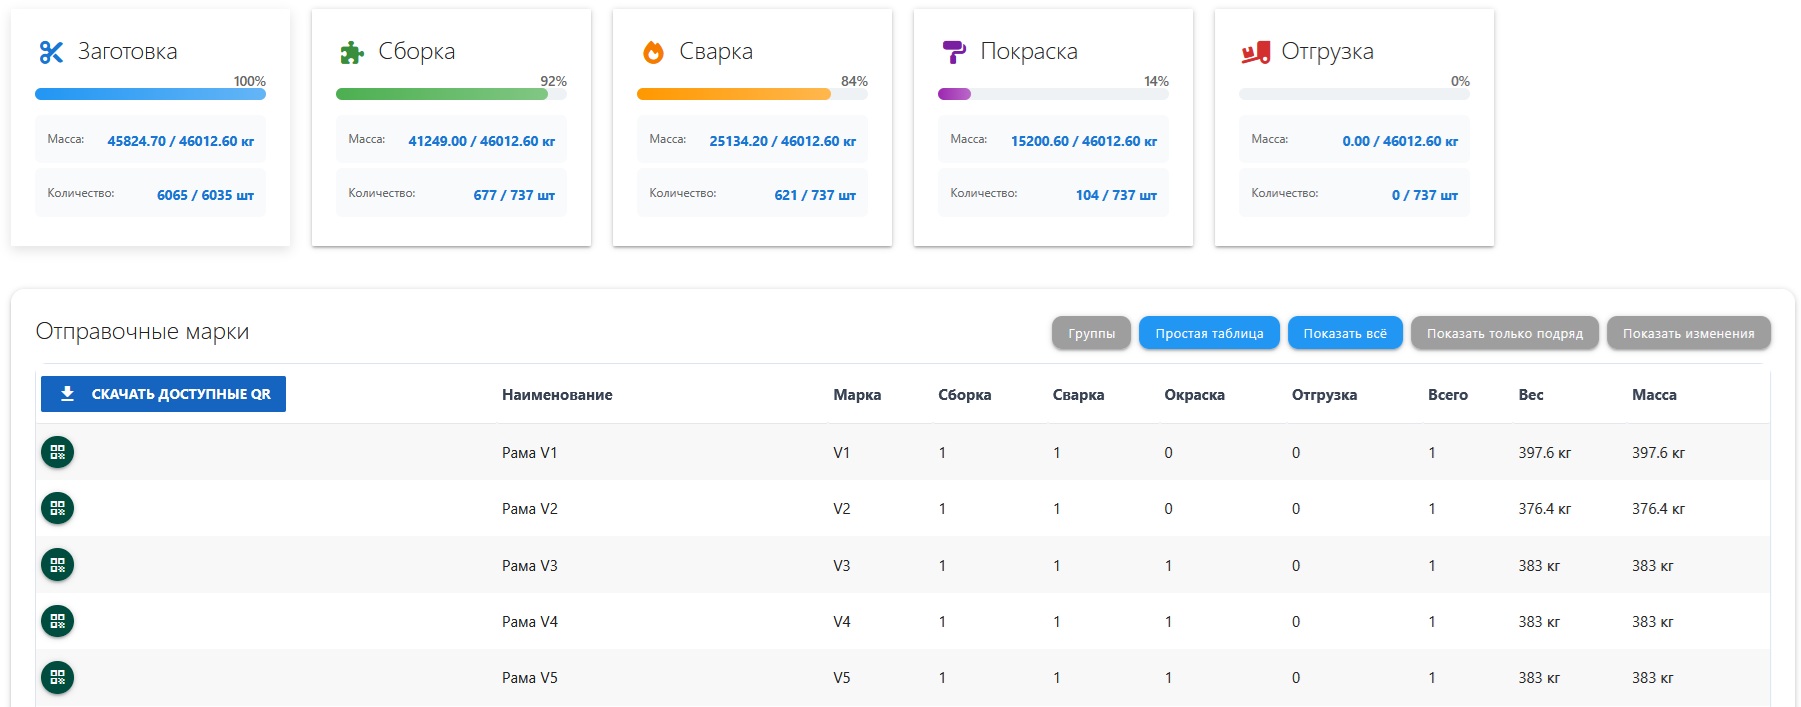This screenshot has height=707, width=1801.
Task: Open QR code for Рама V3 row
Action: [58, 565]
